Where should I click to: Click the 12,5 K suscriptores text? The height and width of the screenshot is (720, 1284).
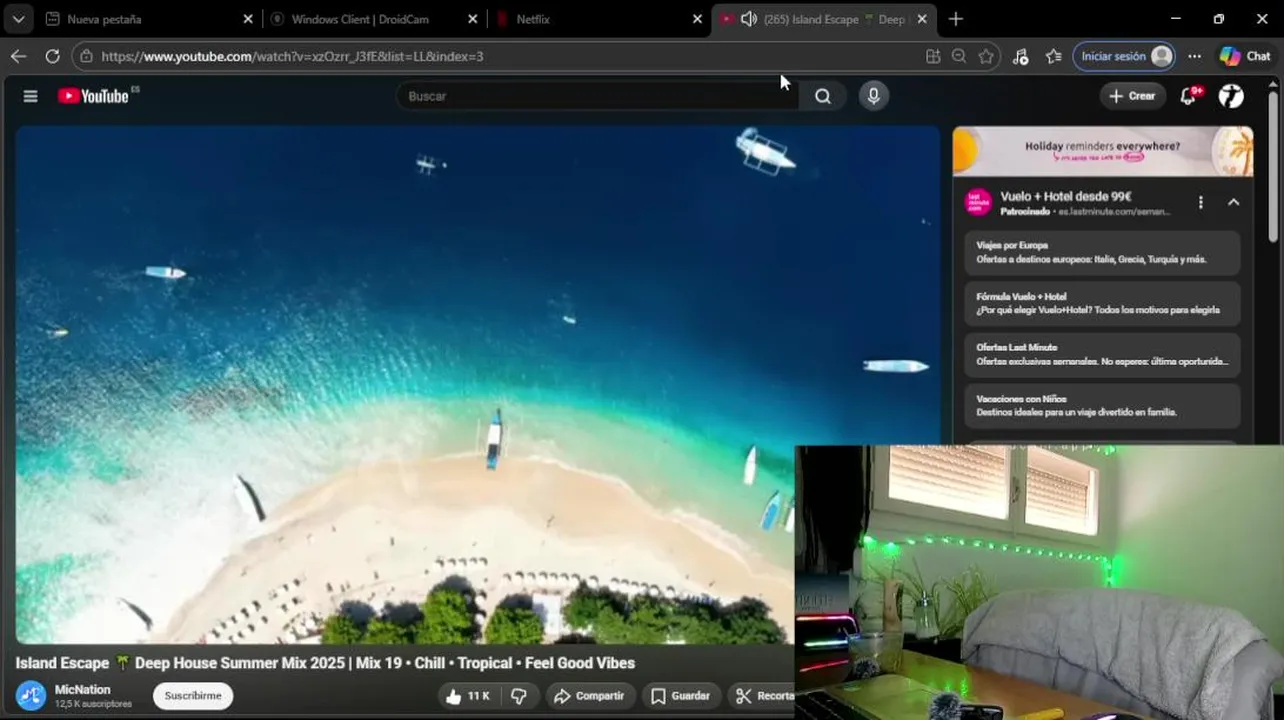tap(93, 704)
